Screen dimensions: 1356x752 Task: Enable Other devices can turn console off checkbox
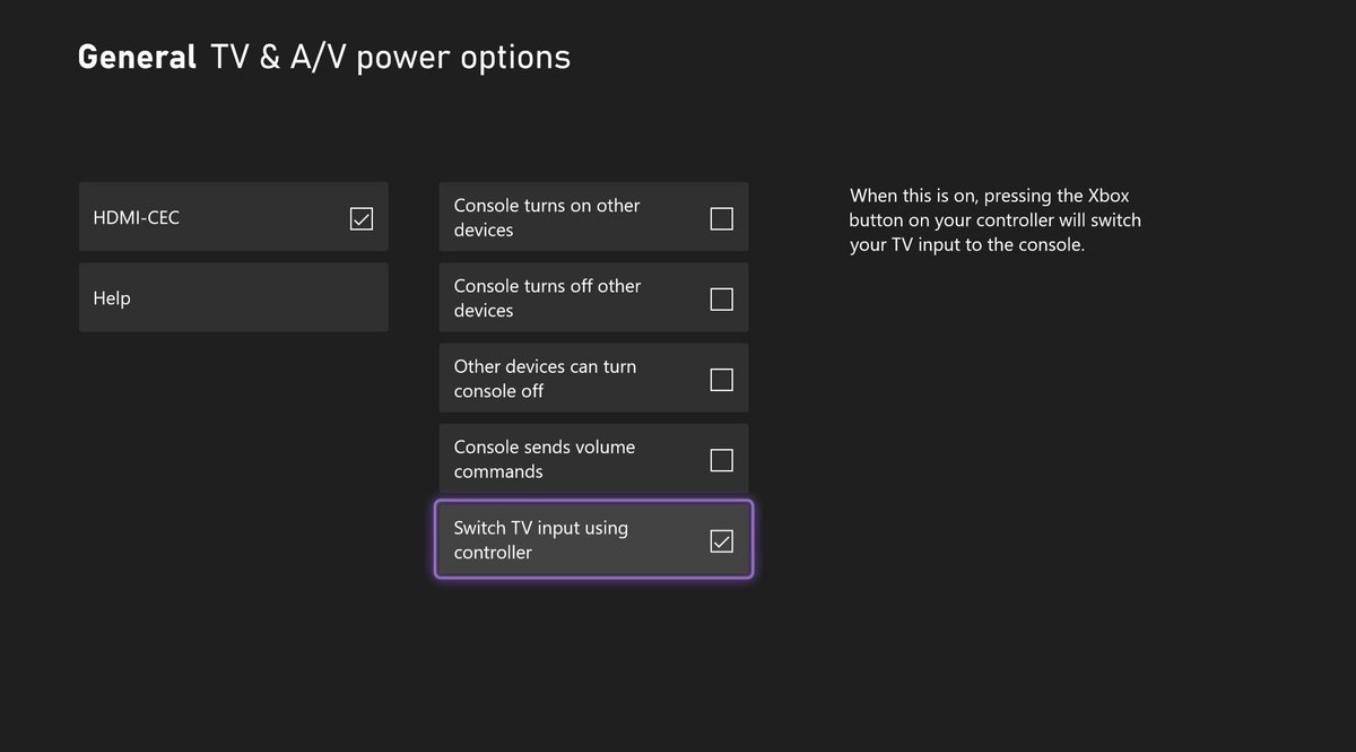(721, 380)
